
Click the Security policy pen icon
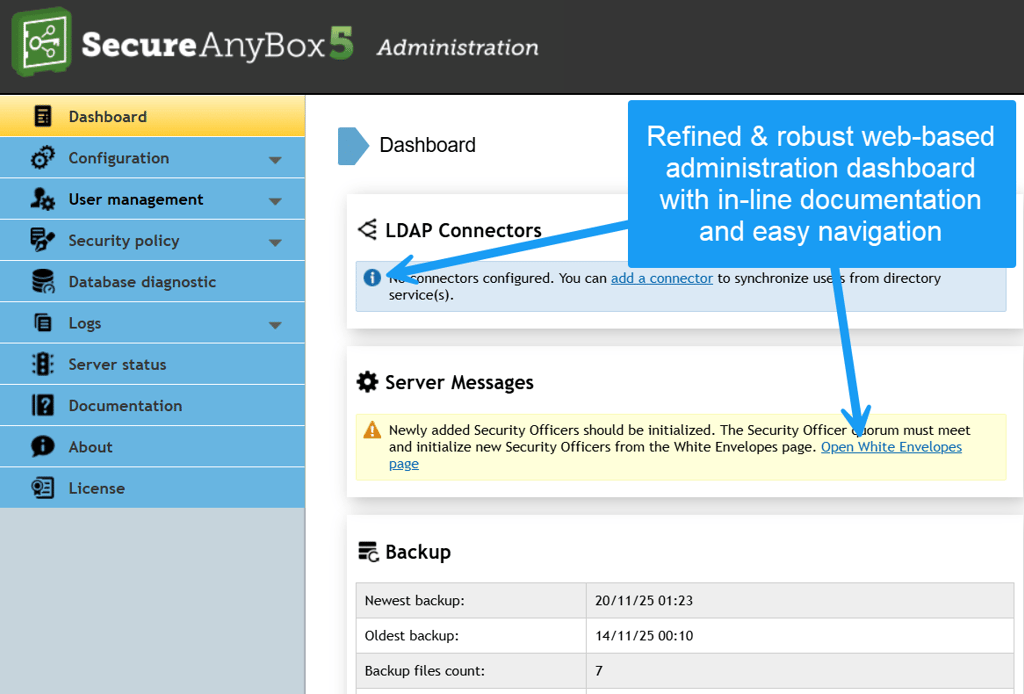pyautogui.click(x=42, y=240)
